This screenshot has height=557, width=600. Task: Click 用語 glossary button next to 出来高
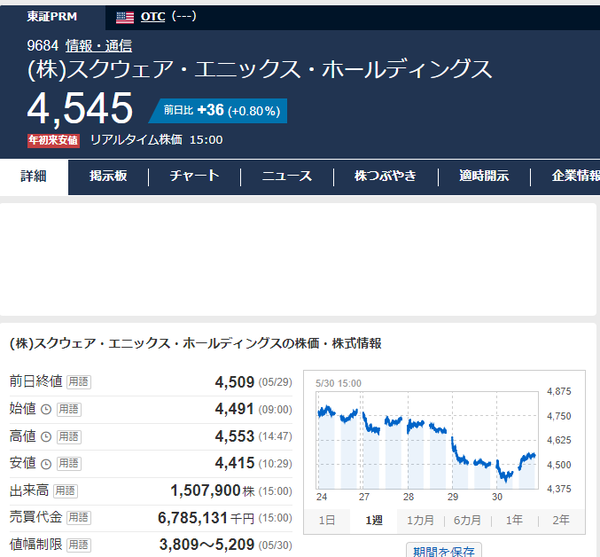click(x=65, y=491)
